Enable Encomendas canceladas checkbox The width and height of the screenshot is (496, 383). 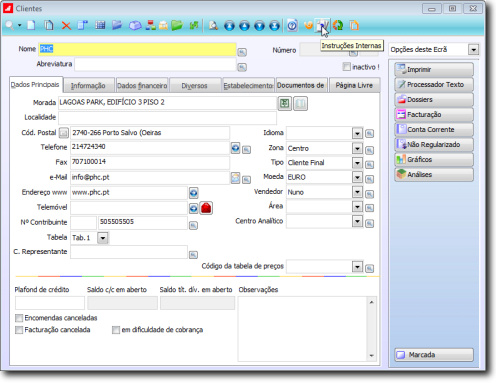(x=19, y=318)
